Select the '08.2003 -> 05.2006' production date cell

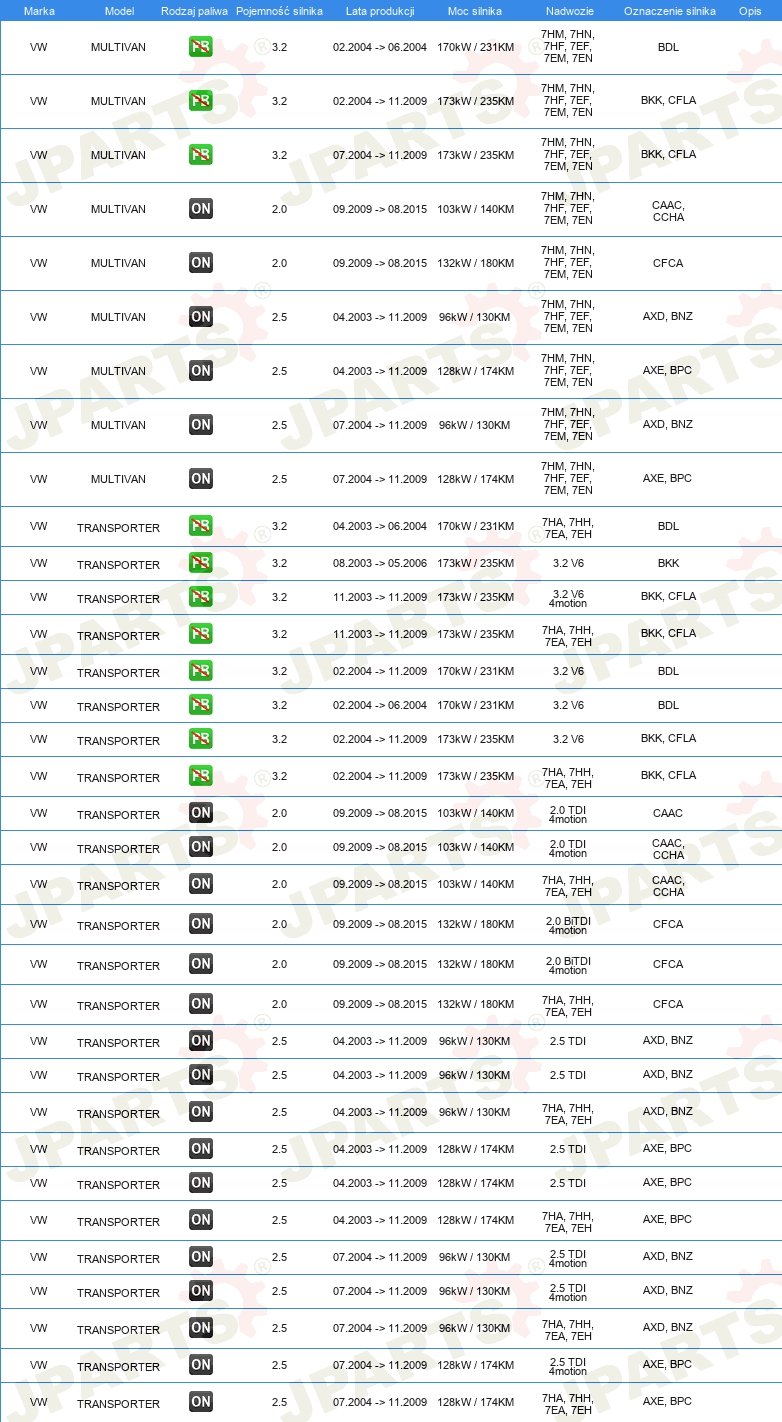pos(380,563)
